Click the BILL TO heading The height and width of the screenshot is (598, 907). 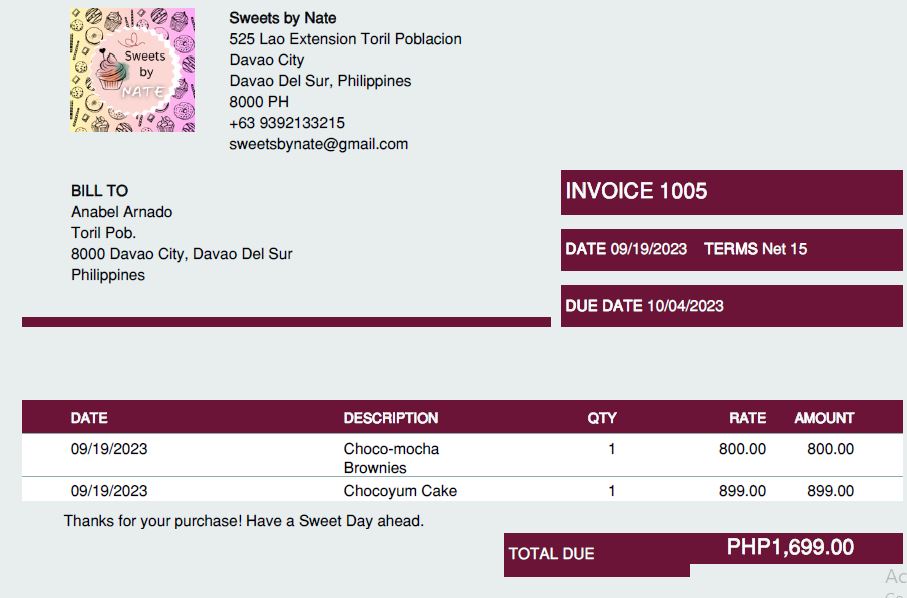pos(99,191)
